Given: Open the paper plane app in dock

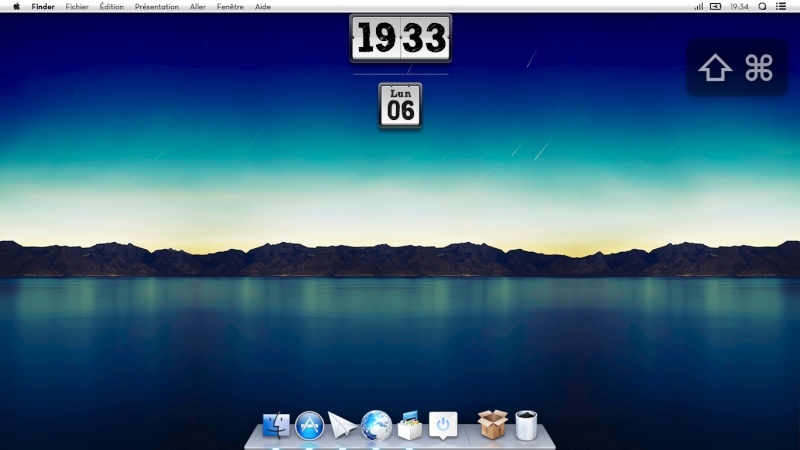Looking at the screenshot, I should pos(342,426).
